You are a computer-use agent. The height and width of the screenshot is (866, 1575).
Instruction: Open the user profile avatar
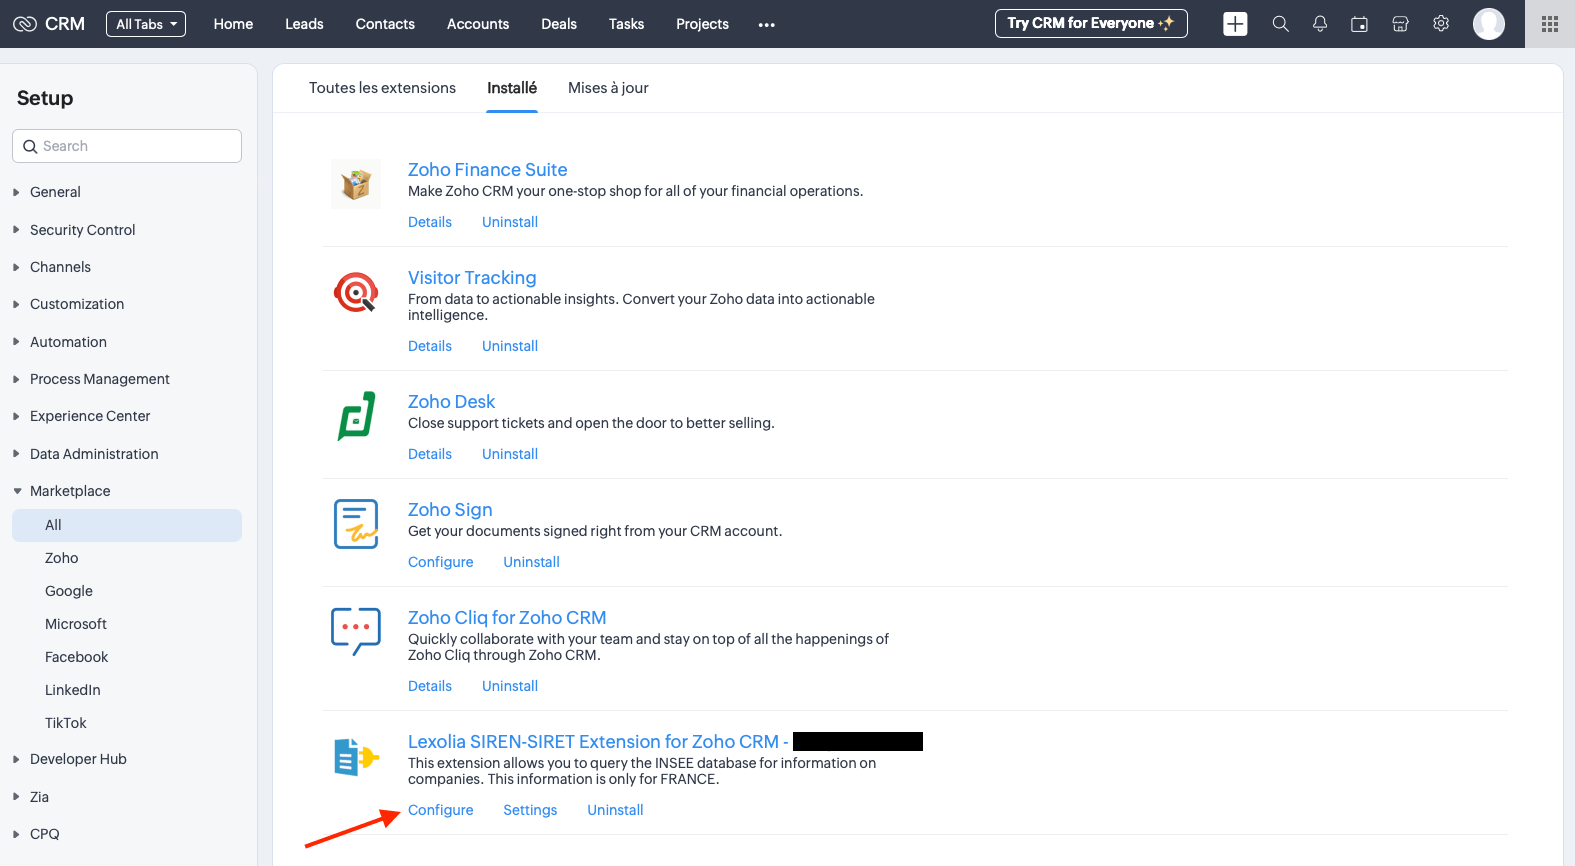coord(1489,24)
